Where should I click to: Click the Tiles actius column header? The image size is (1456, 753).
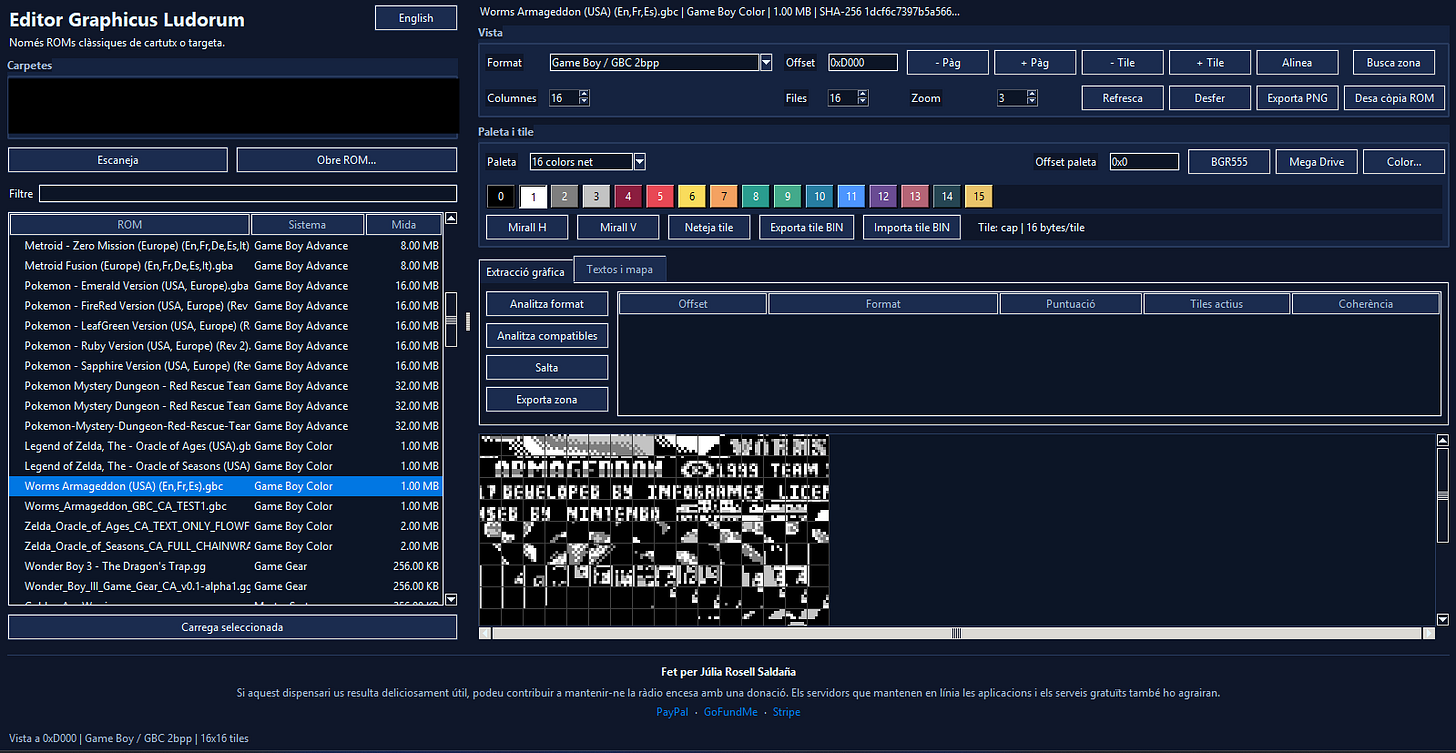(x=1217, y=304)
